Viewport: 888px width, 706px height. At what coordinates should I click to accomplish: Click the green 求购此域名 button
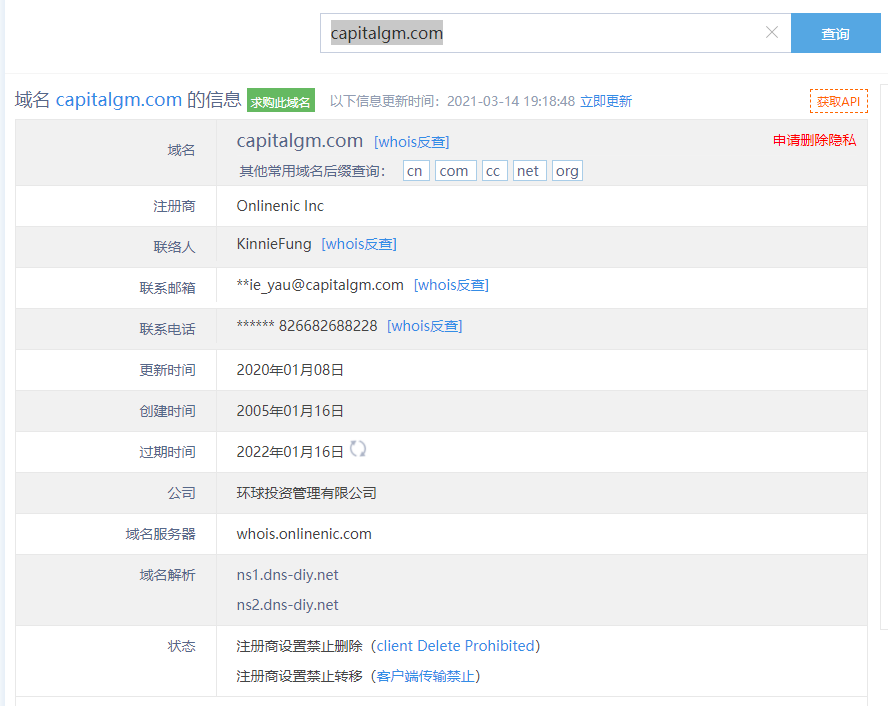click(281, 102)
